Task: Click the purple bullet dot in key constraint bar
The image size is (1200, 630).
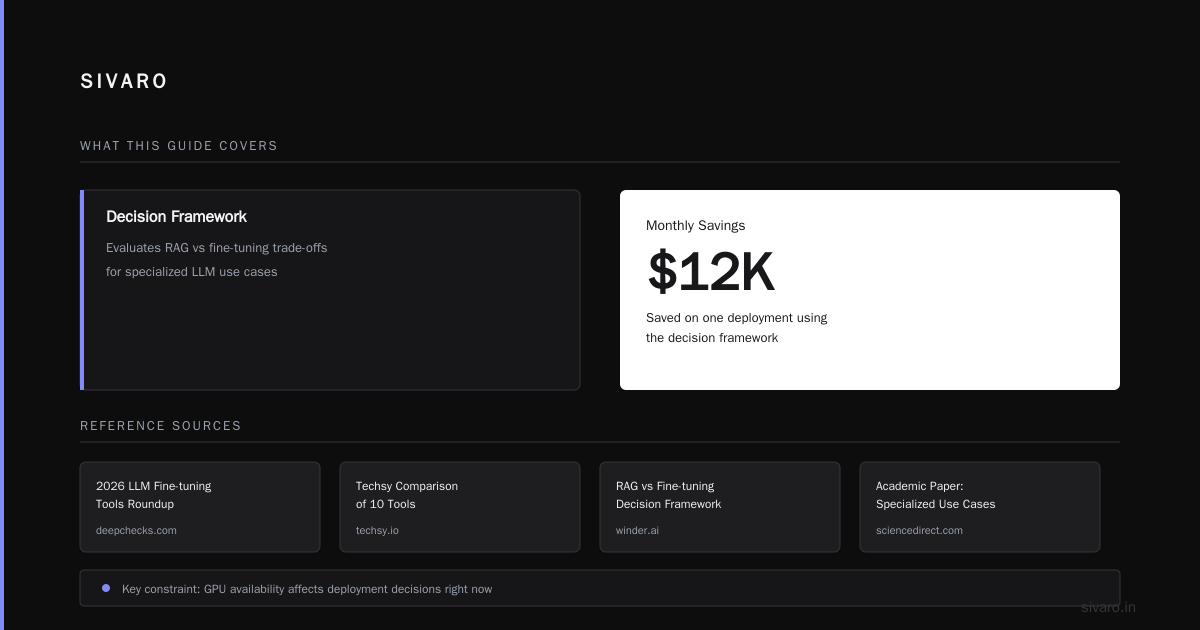Action: tap(106, 588)
